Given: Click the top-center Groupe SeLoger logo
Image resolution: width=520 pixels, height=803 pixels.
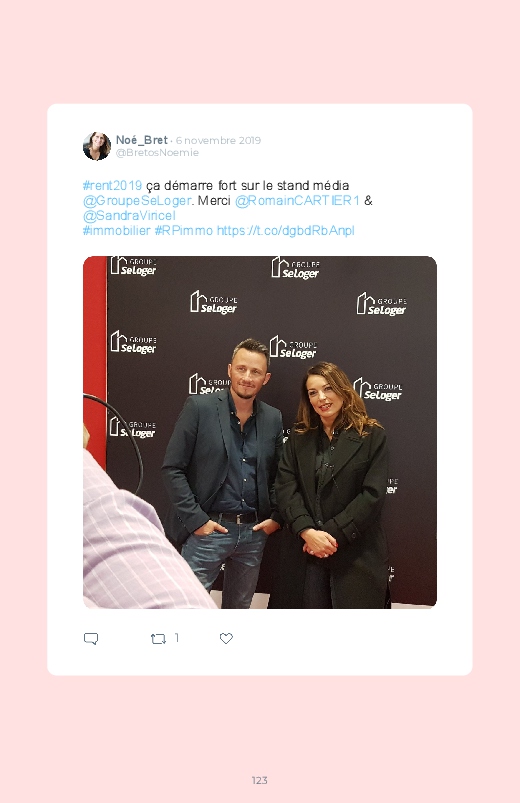Looking at the screenshot, I should (x=296, y=268).
